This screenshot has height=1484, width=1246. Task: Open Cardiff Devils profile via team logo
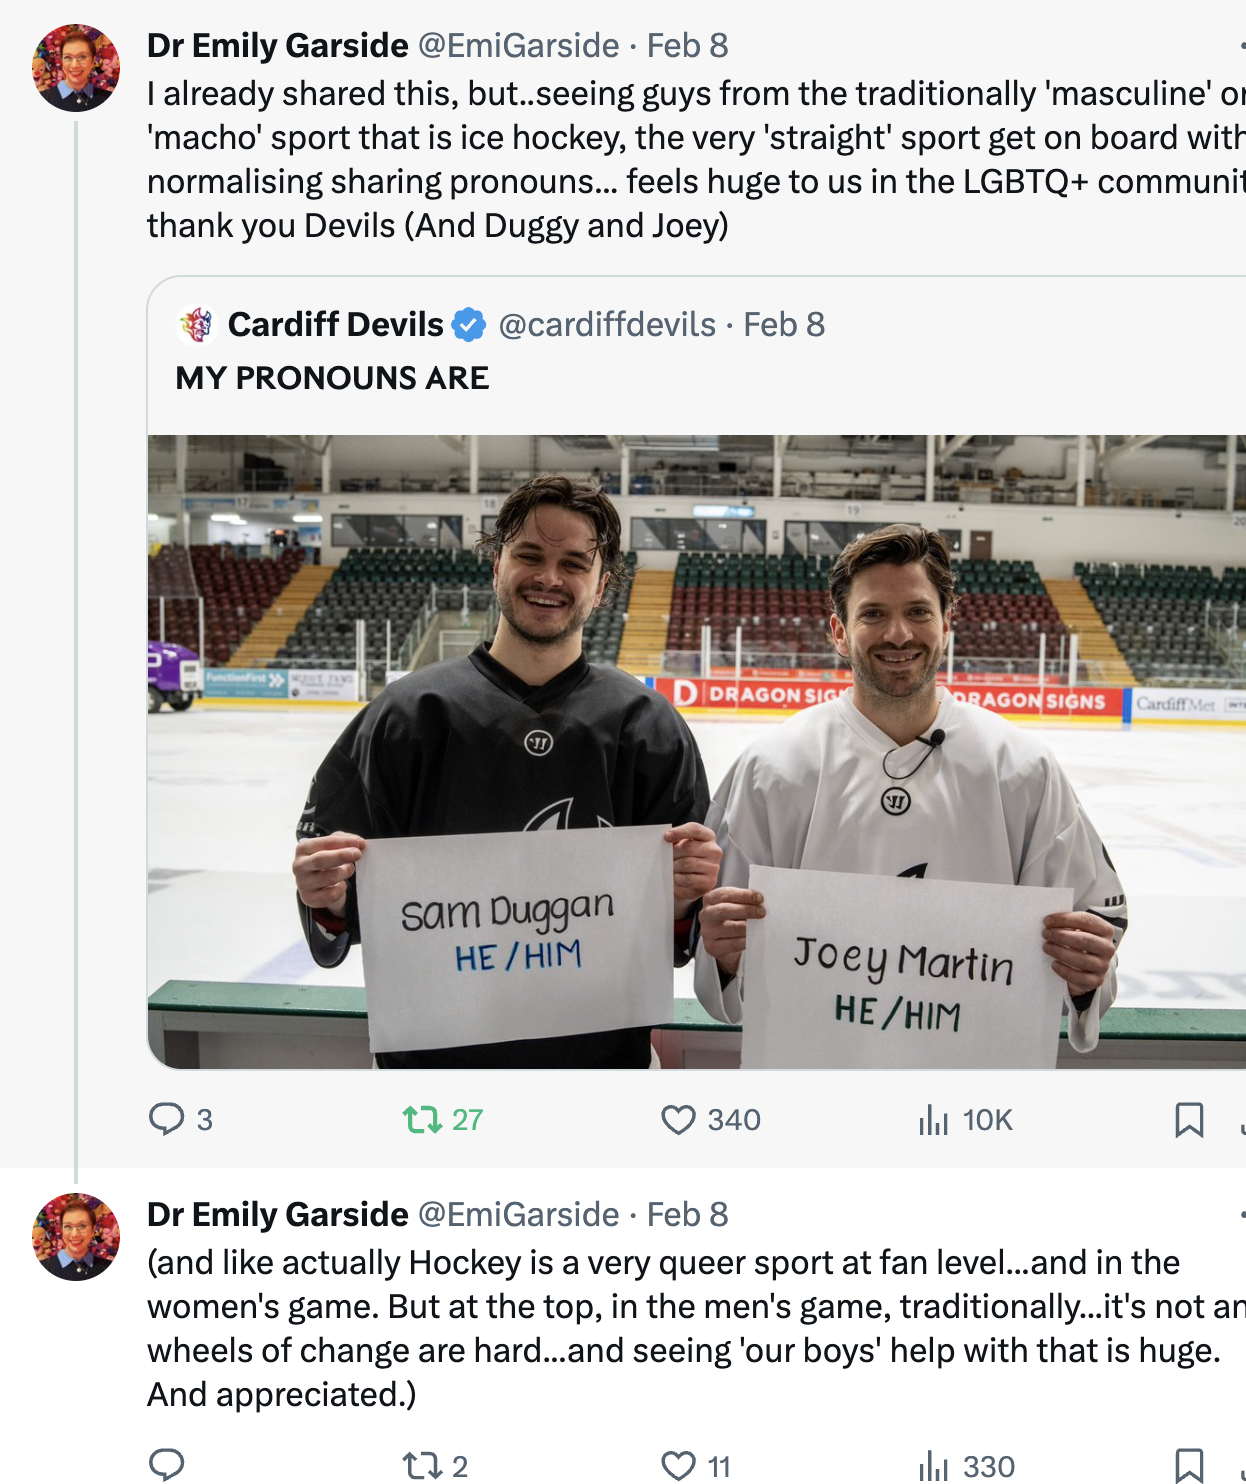click(x=197, y=324)
